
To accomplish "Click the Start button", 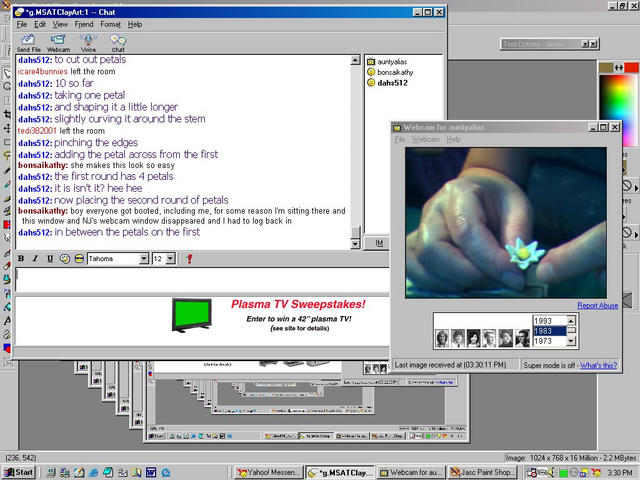I will click(19, 473).
